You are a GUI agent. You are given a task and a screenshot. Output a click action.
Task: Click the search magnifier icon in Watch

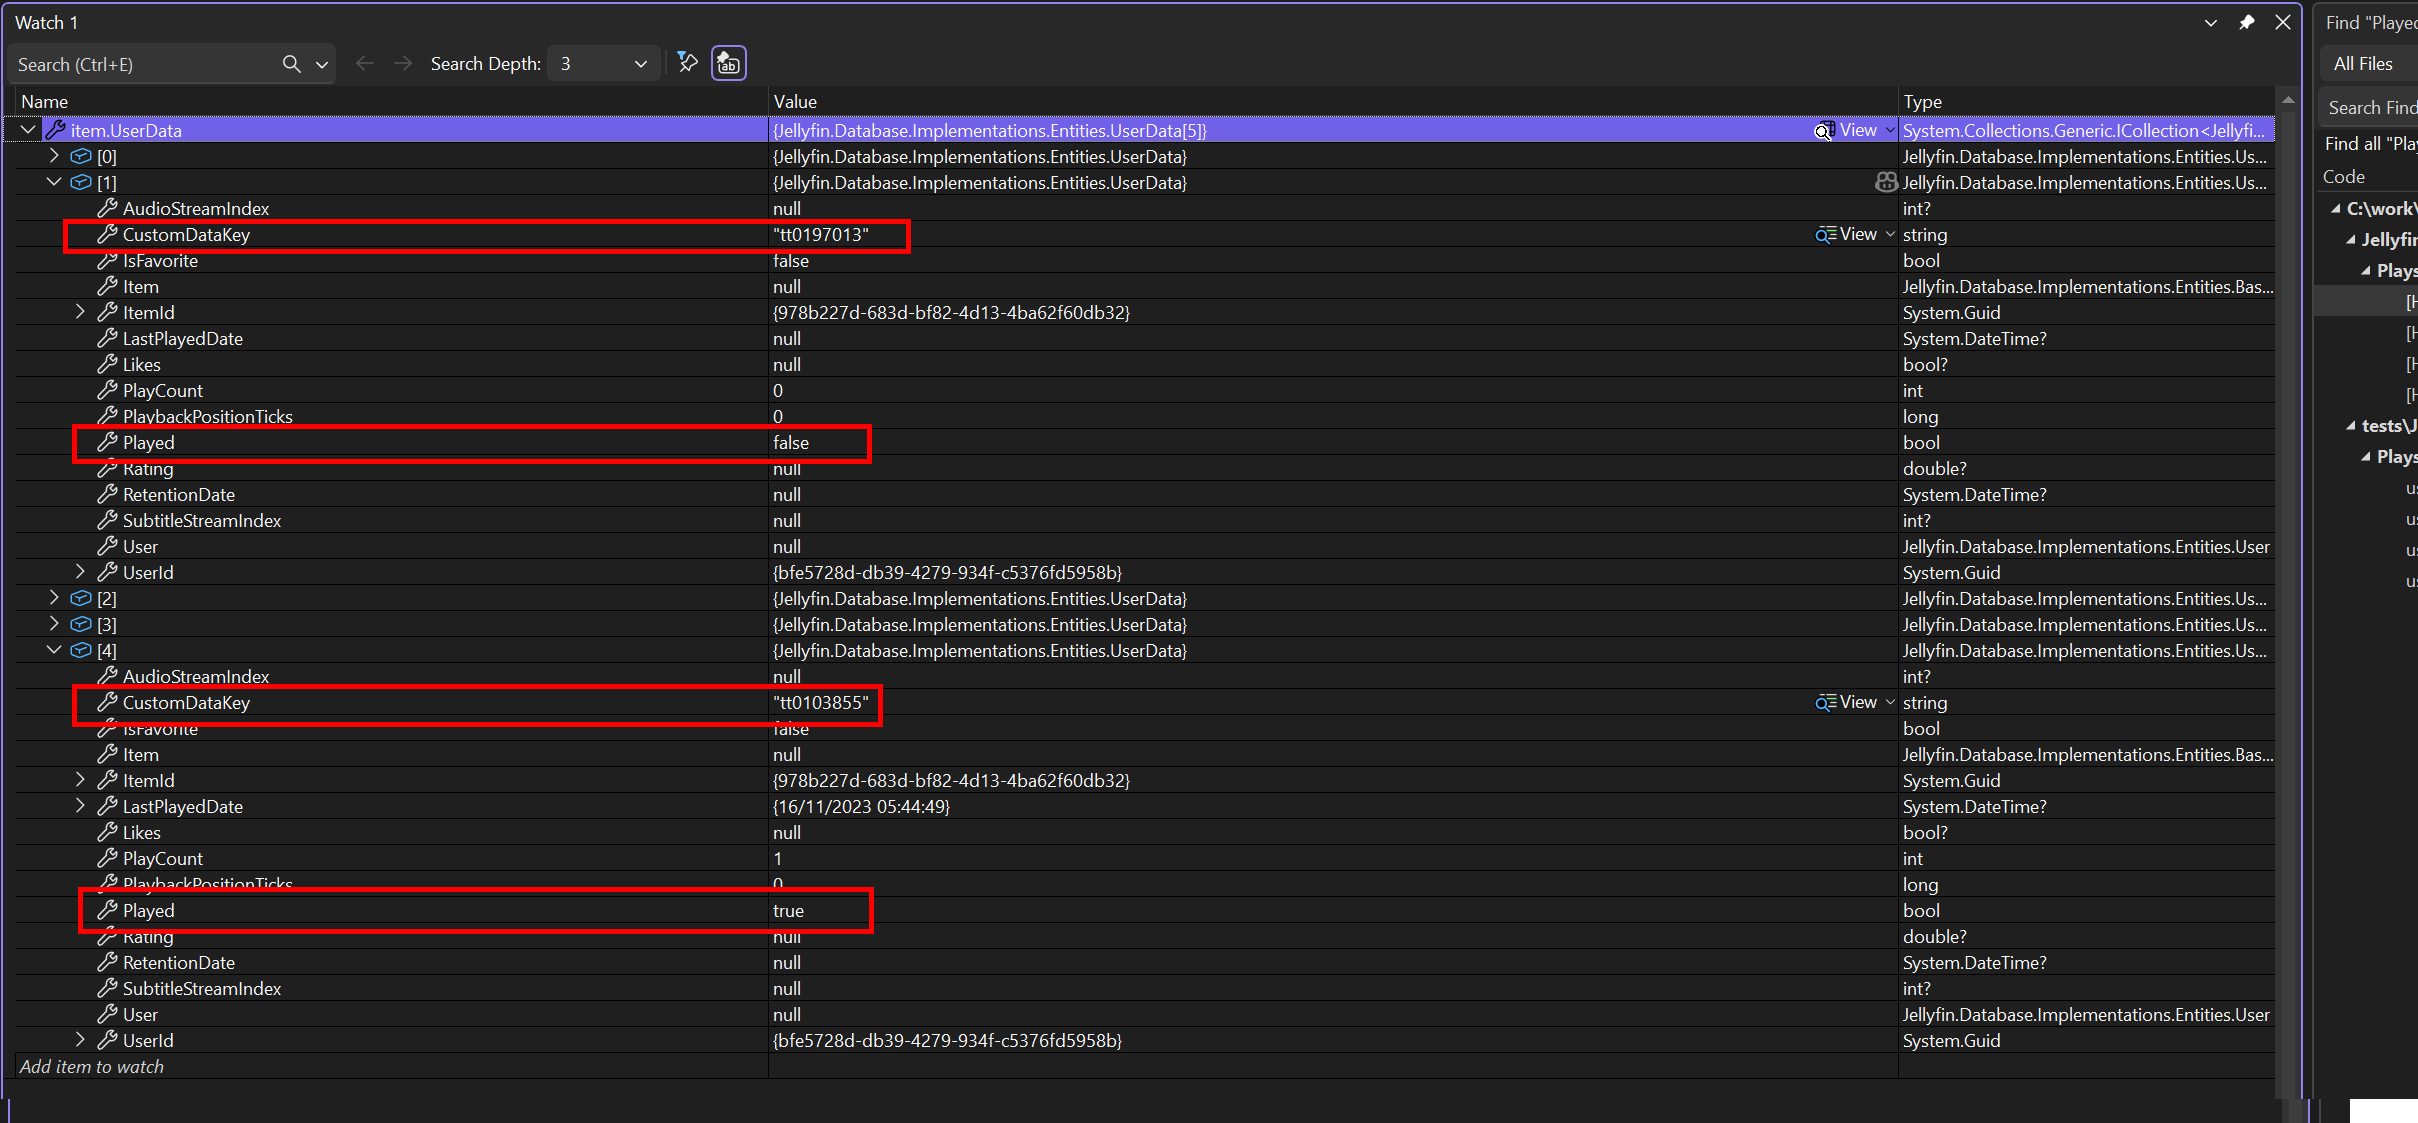coord(291,64)
